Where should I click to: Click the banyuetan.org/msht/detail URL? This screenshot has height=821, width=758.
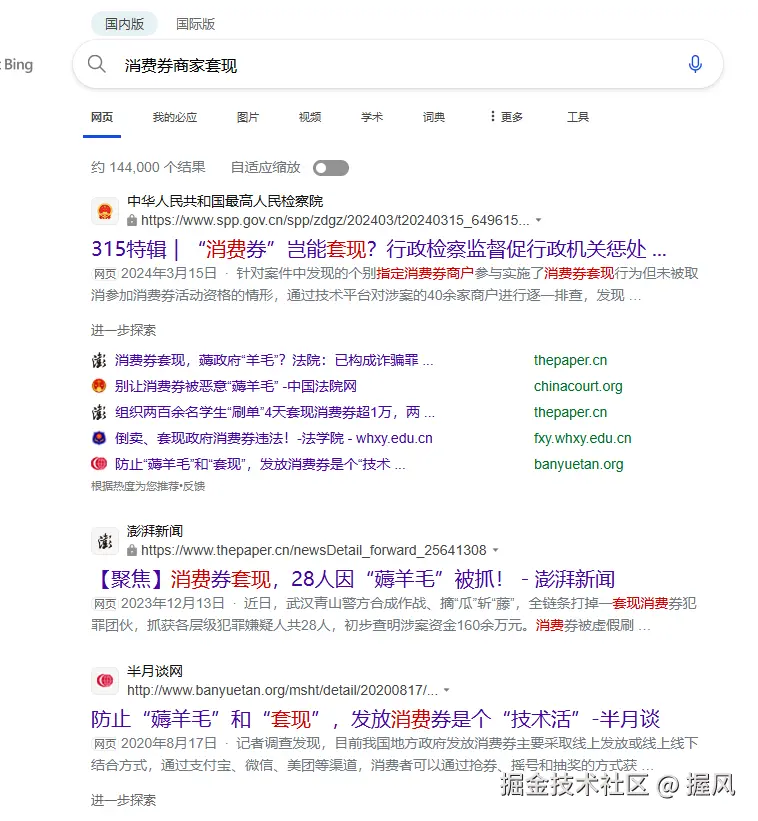coord(282,690)
